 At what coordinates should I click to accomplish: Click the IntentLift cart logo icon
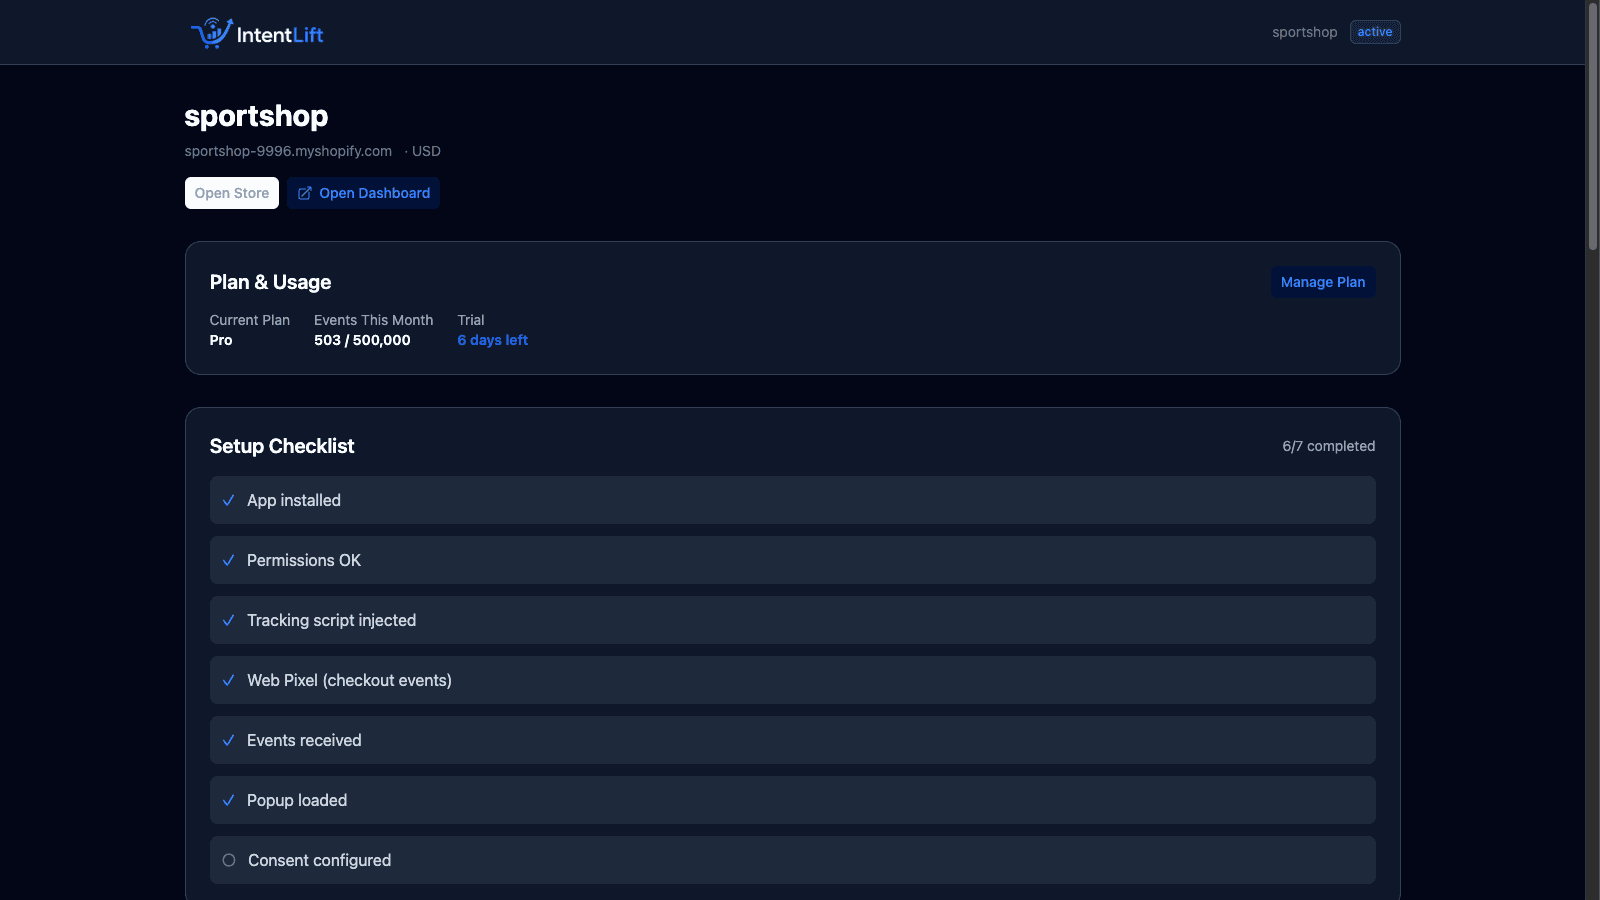211,33
